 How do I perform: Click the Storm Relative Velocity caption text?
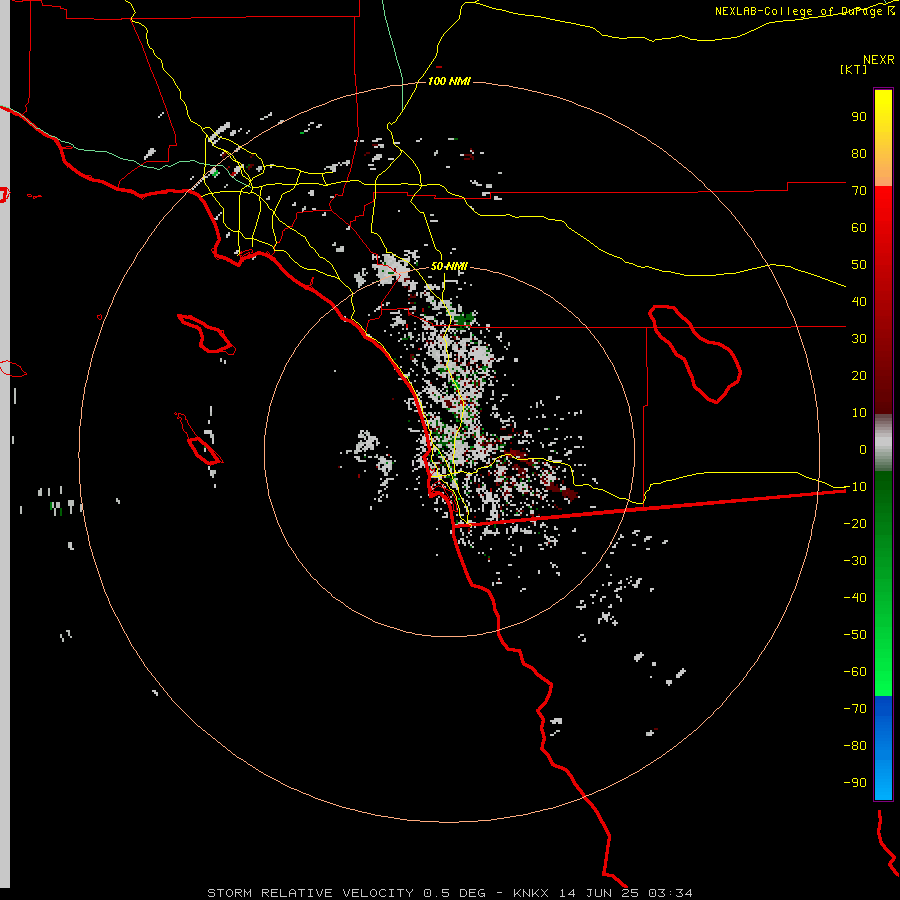tap(449, 893)
